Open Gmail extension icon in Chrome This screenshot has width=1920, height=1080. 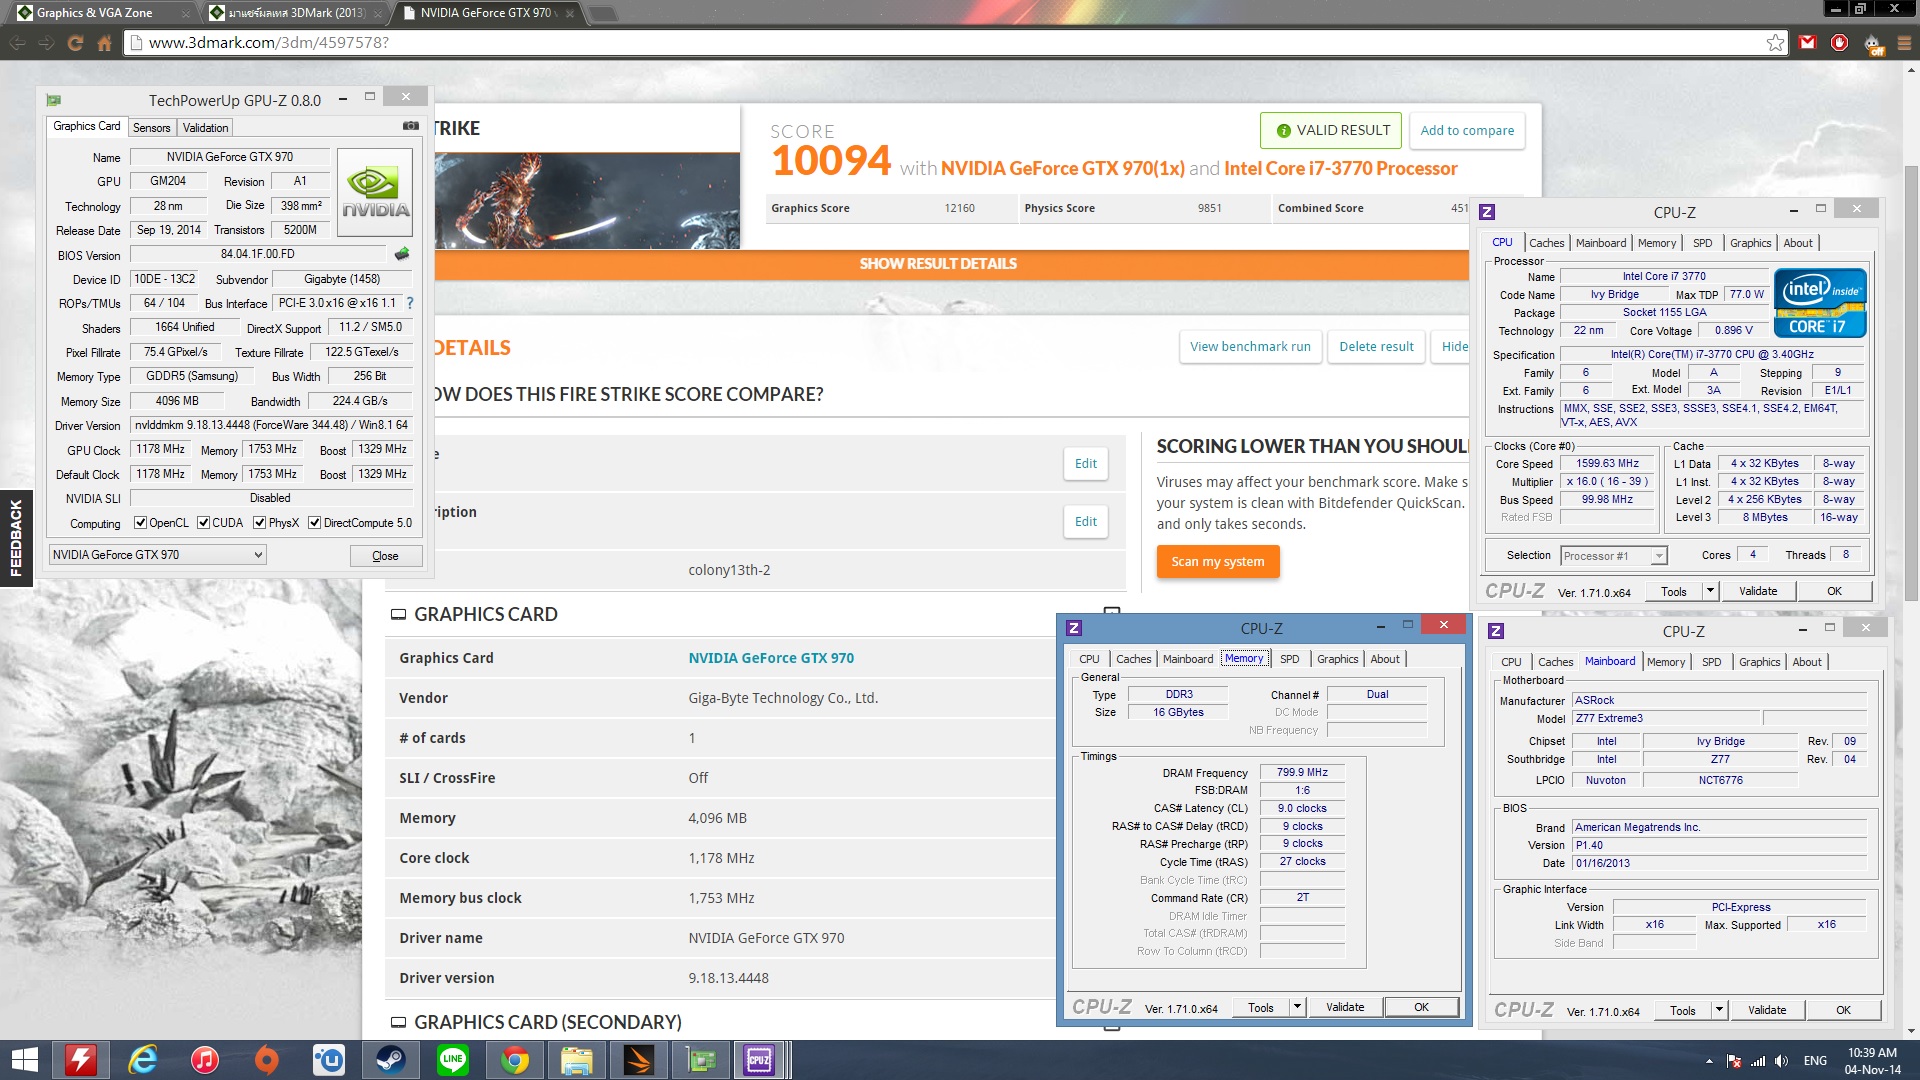coord(1807,42)
